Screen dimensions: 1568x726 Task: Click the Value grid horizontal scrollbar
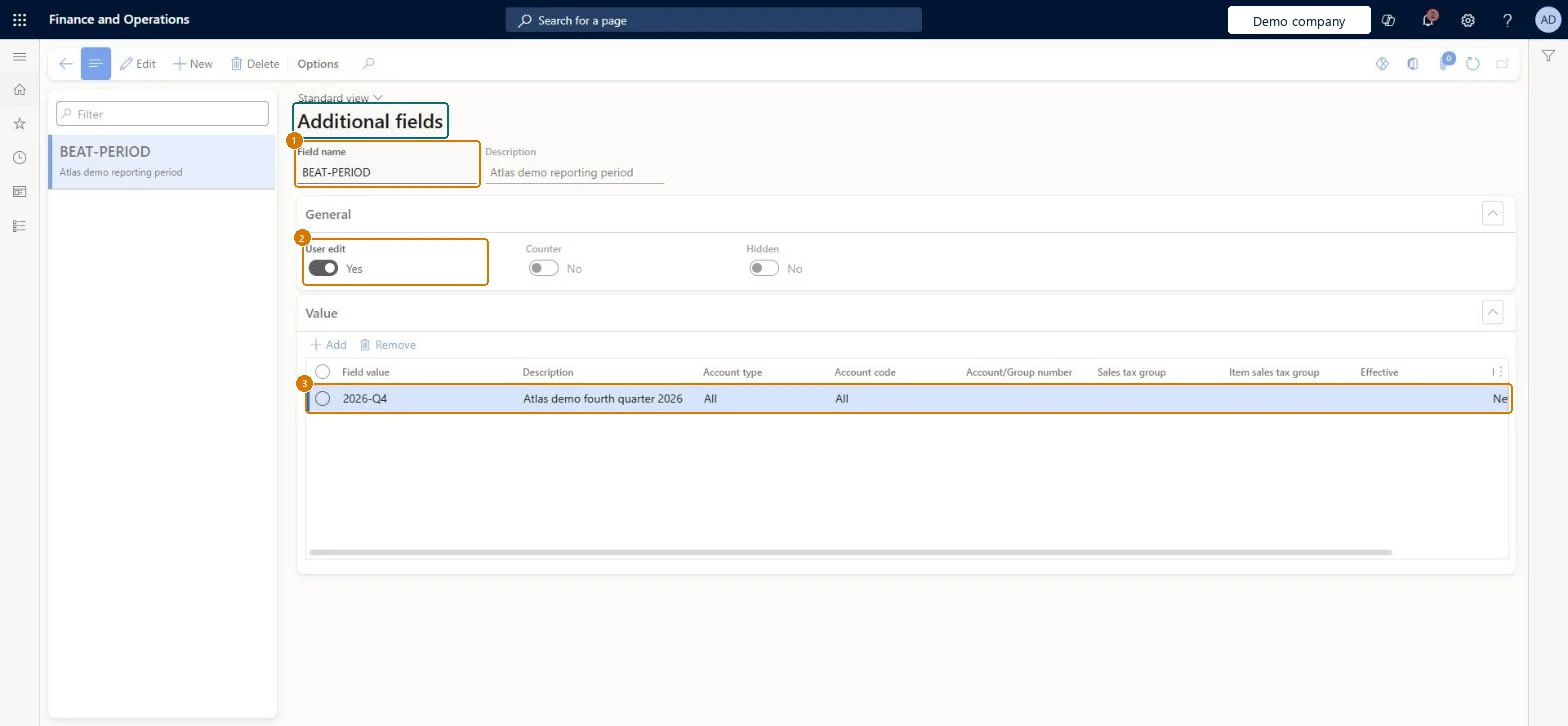(x=850, y=552)
